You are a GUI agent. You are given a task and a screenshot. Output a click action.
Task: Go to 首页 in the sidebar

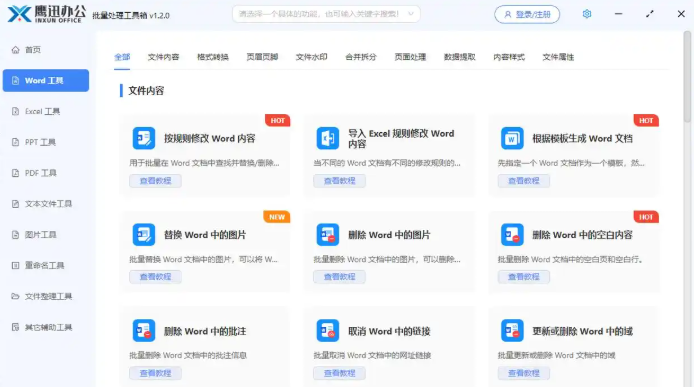click(x=46, y=50)
